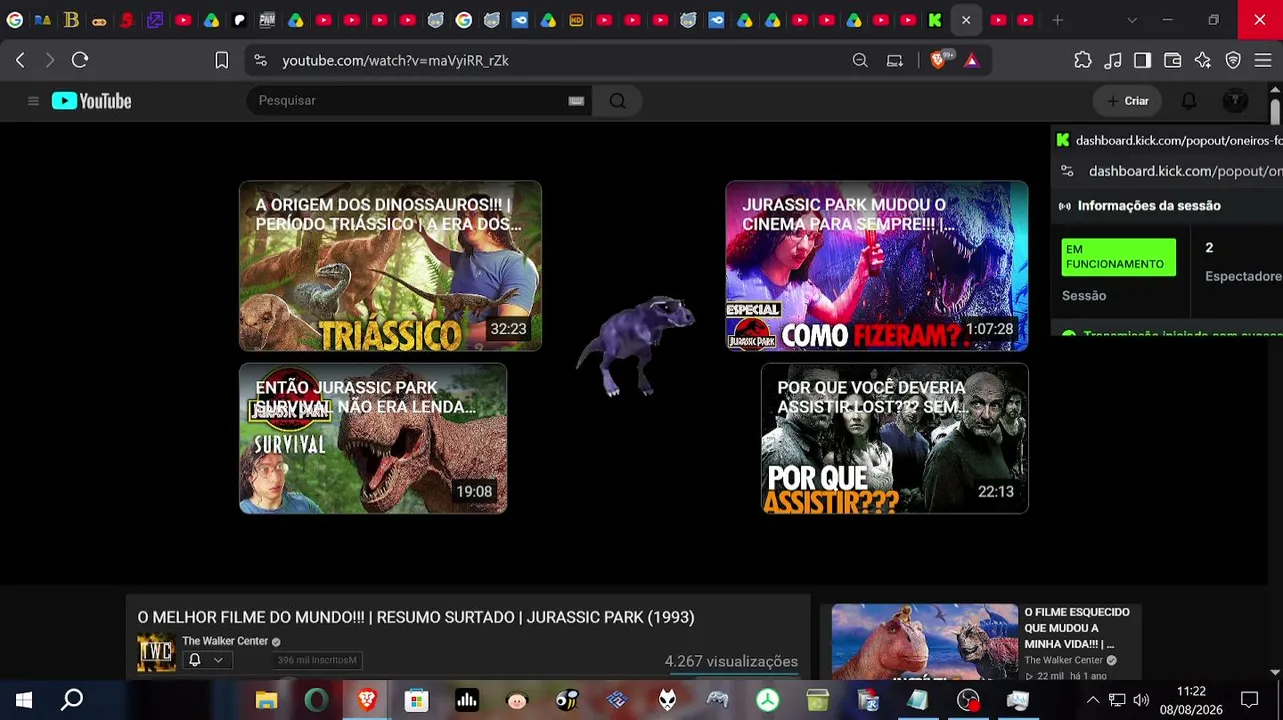Expand the tab search dropdown arrow
Screen dimensions: 1283x720
(x=1132, y=20)
